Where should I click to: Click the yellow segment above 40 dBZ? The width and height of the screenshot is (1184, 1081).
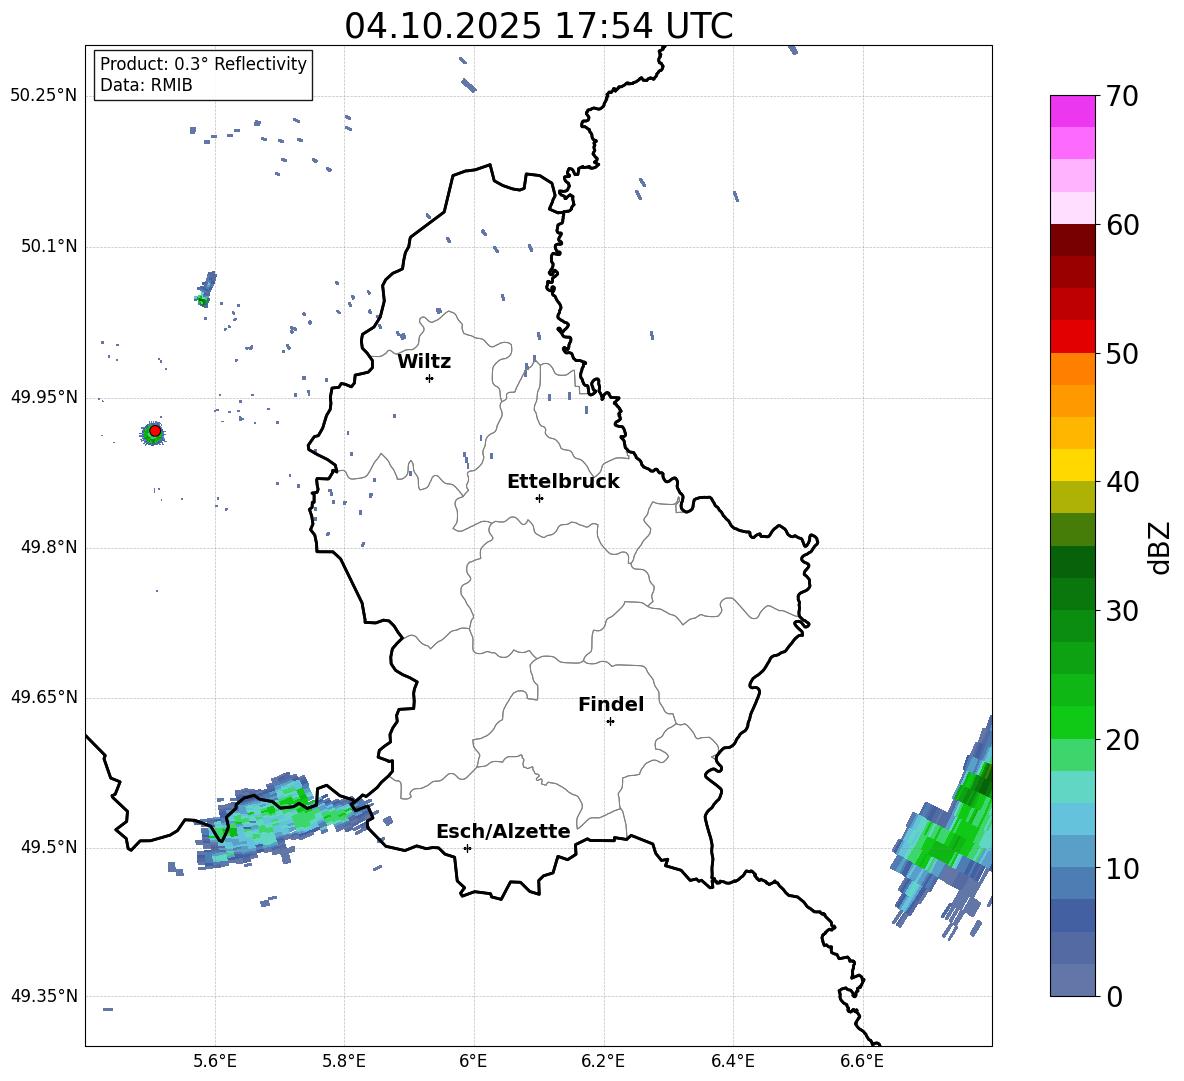click(1072, 465)
